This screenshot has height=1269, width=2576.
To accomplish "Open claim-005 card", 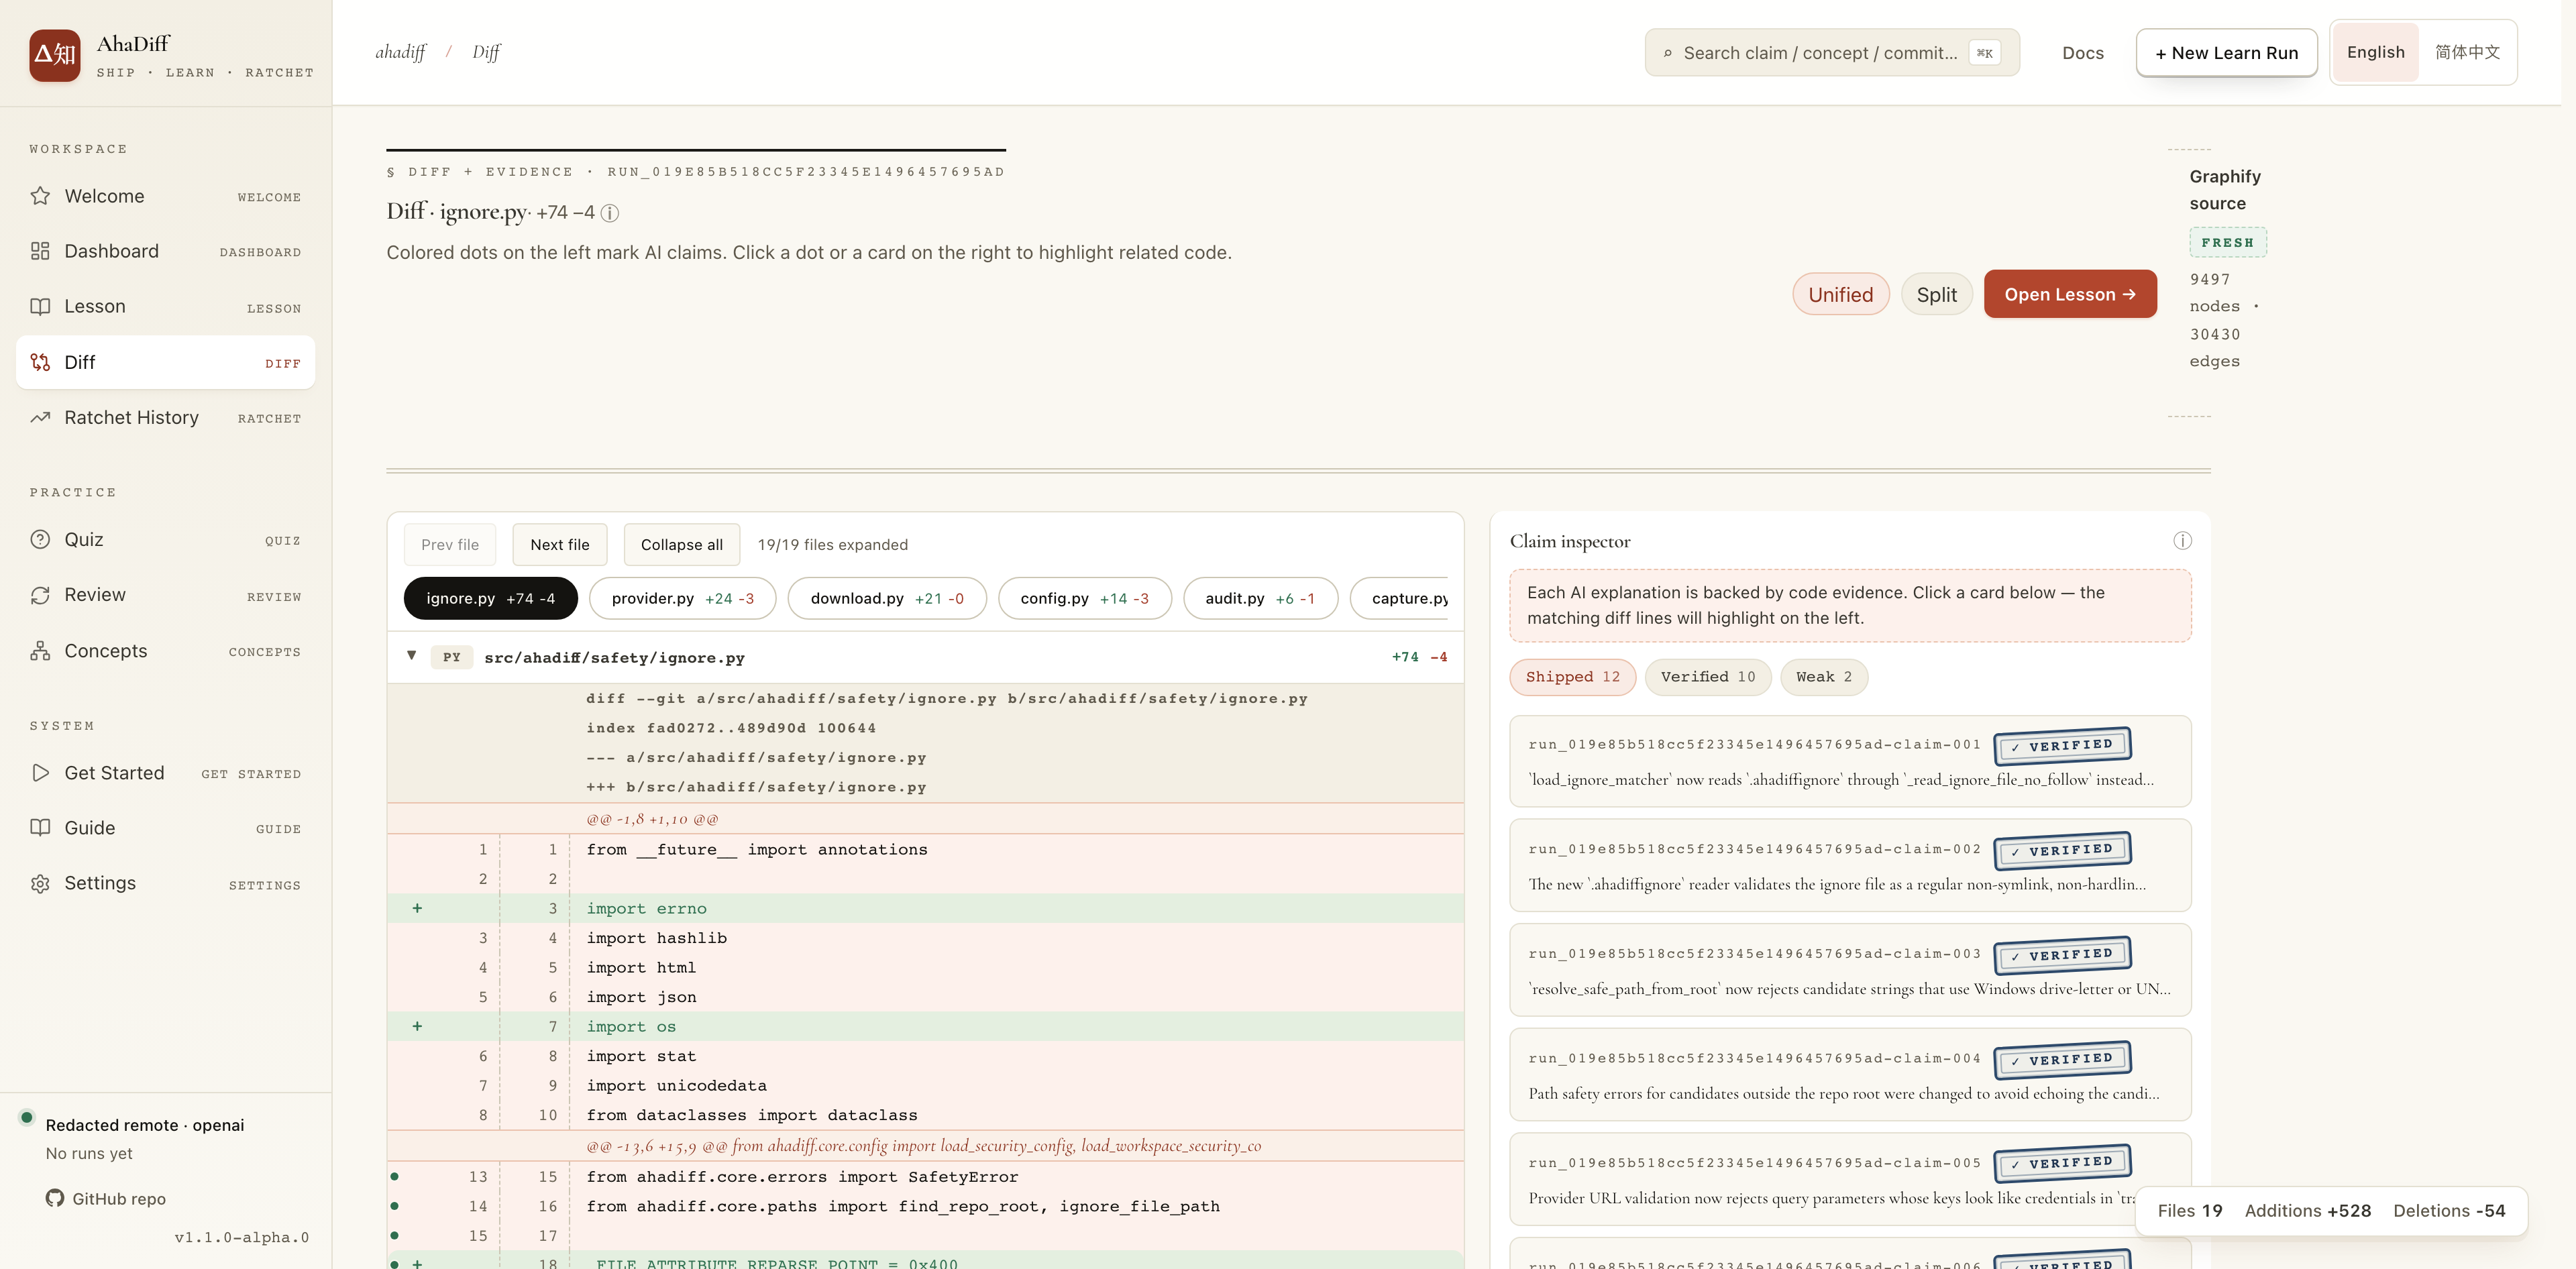I will pyautogui.click(x=1849, y=1179).
